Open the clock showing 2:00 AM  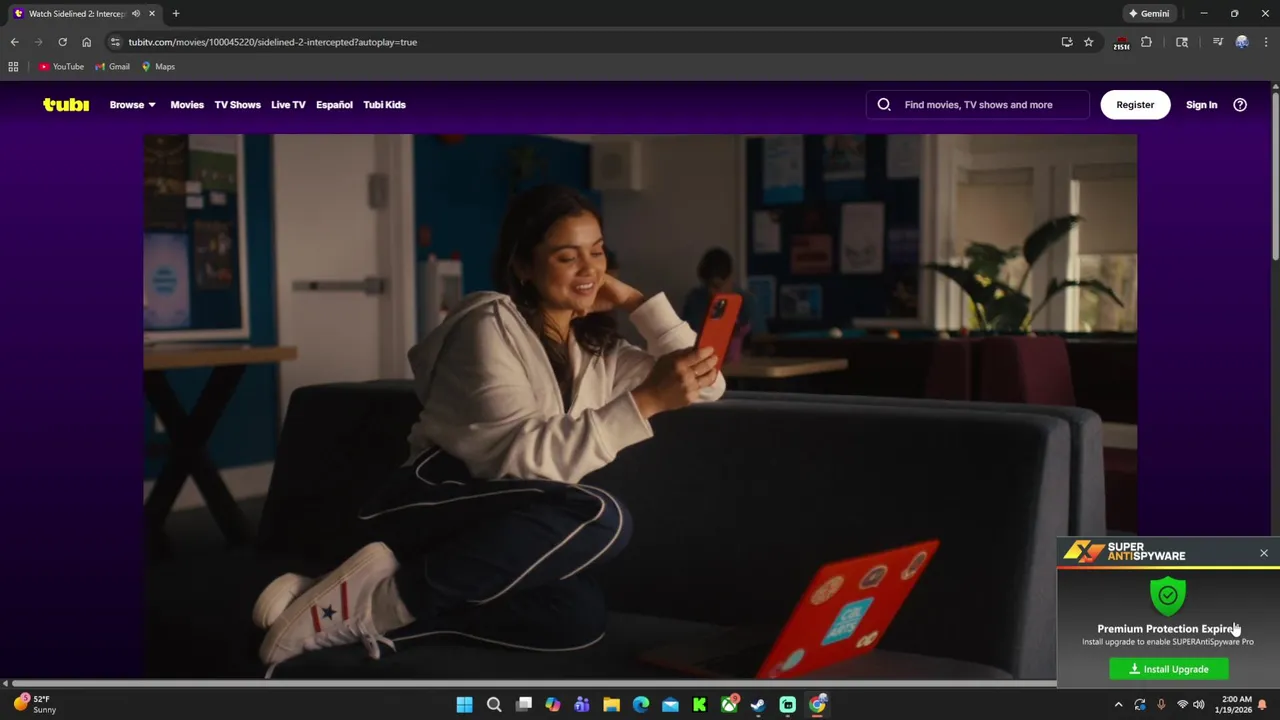[1236, 704]
